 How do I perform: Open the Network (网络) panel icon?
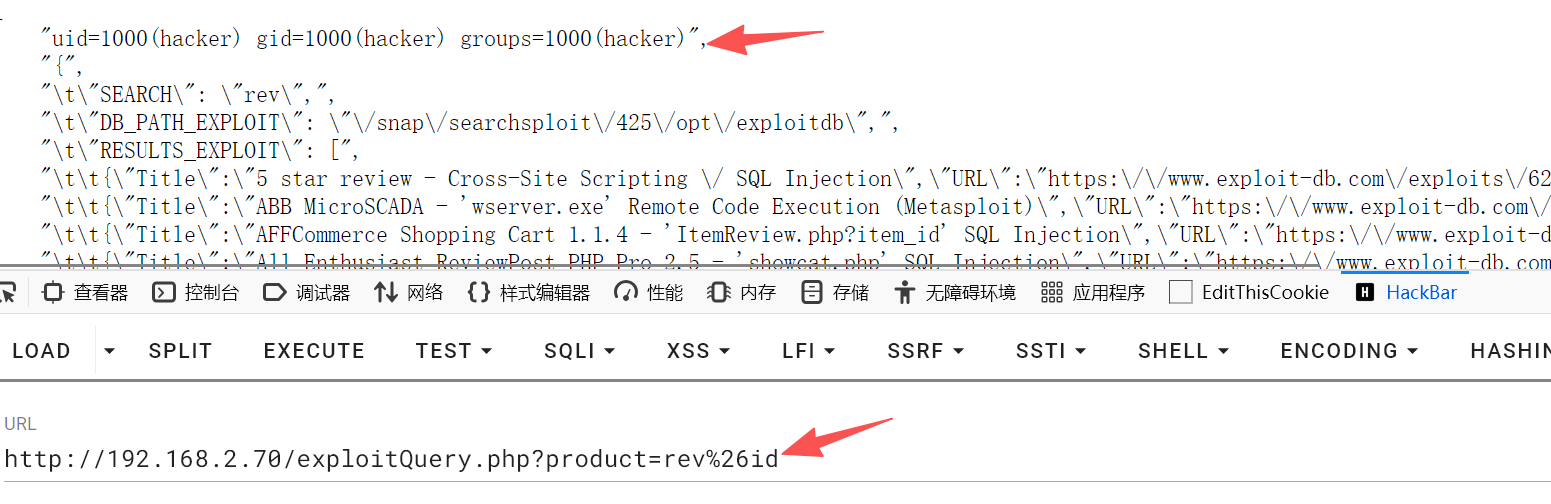point(386,293)
